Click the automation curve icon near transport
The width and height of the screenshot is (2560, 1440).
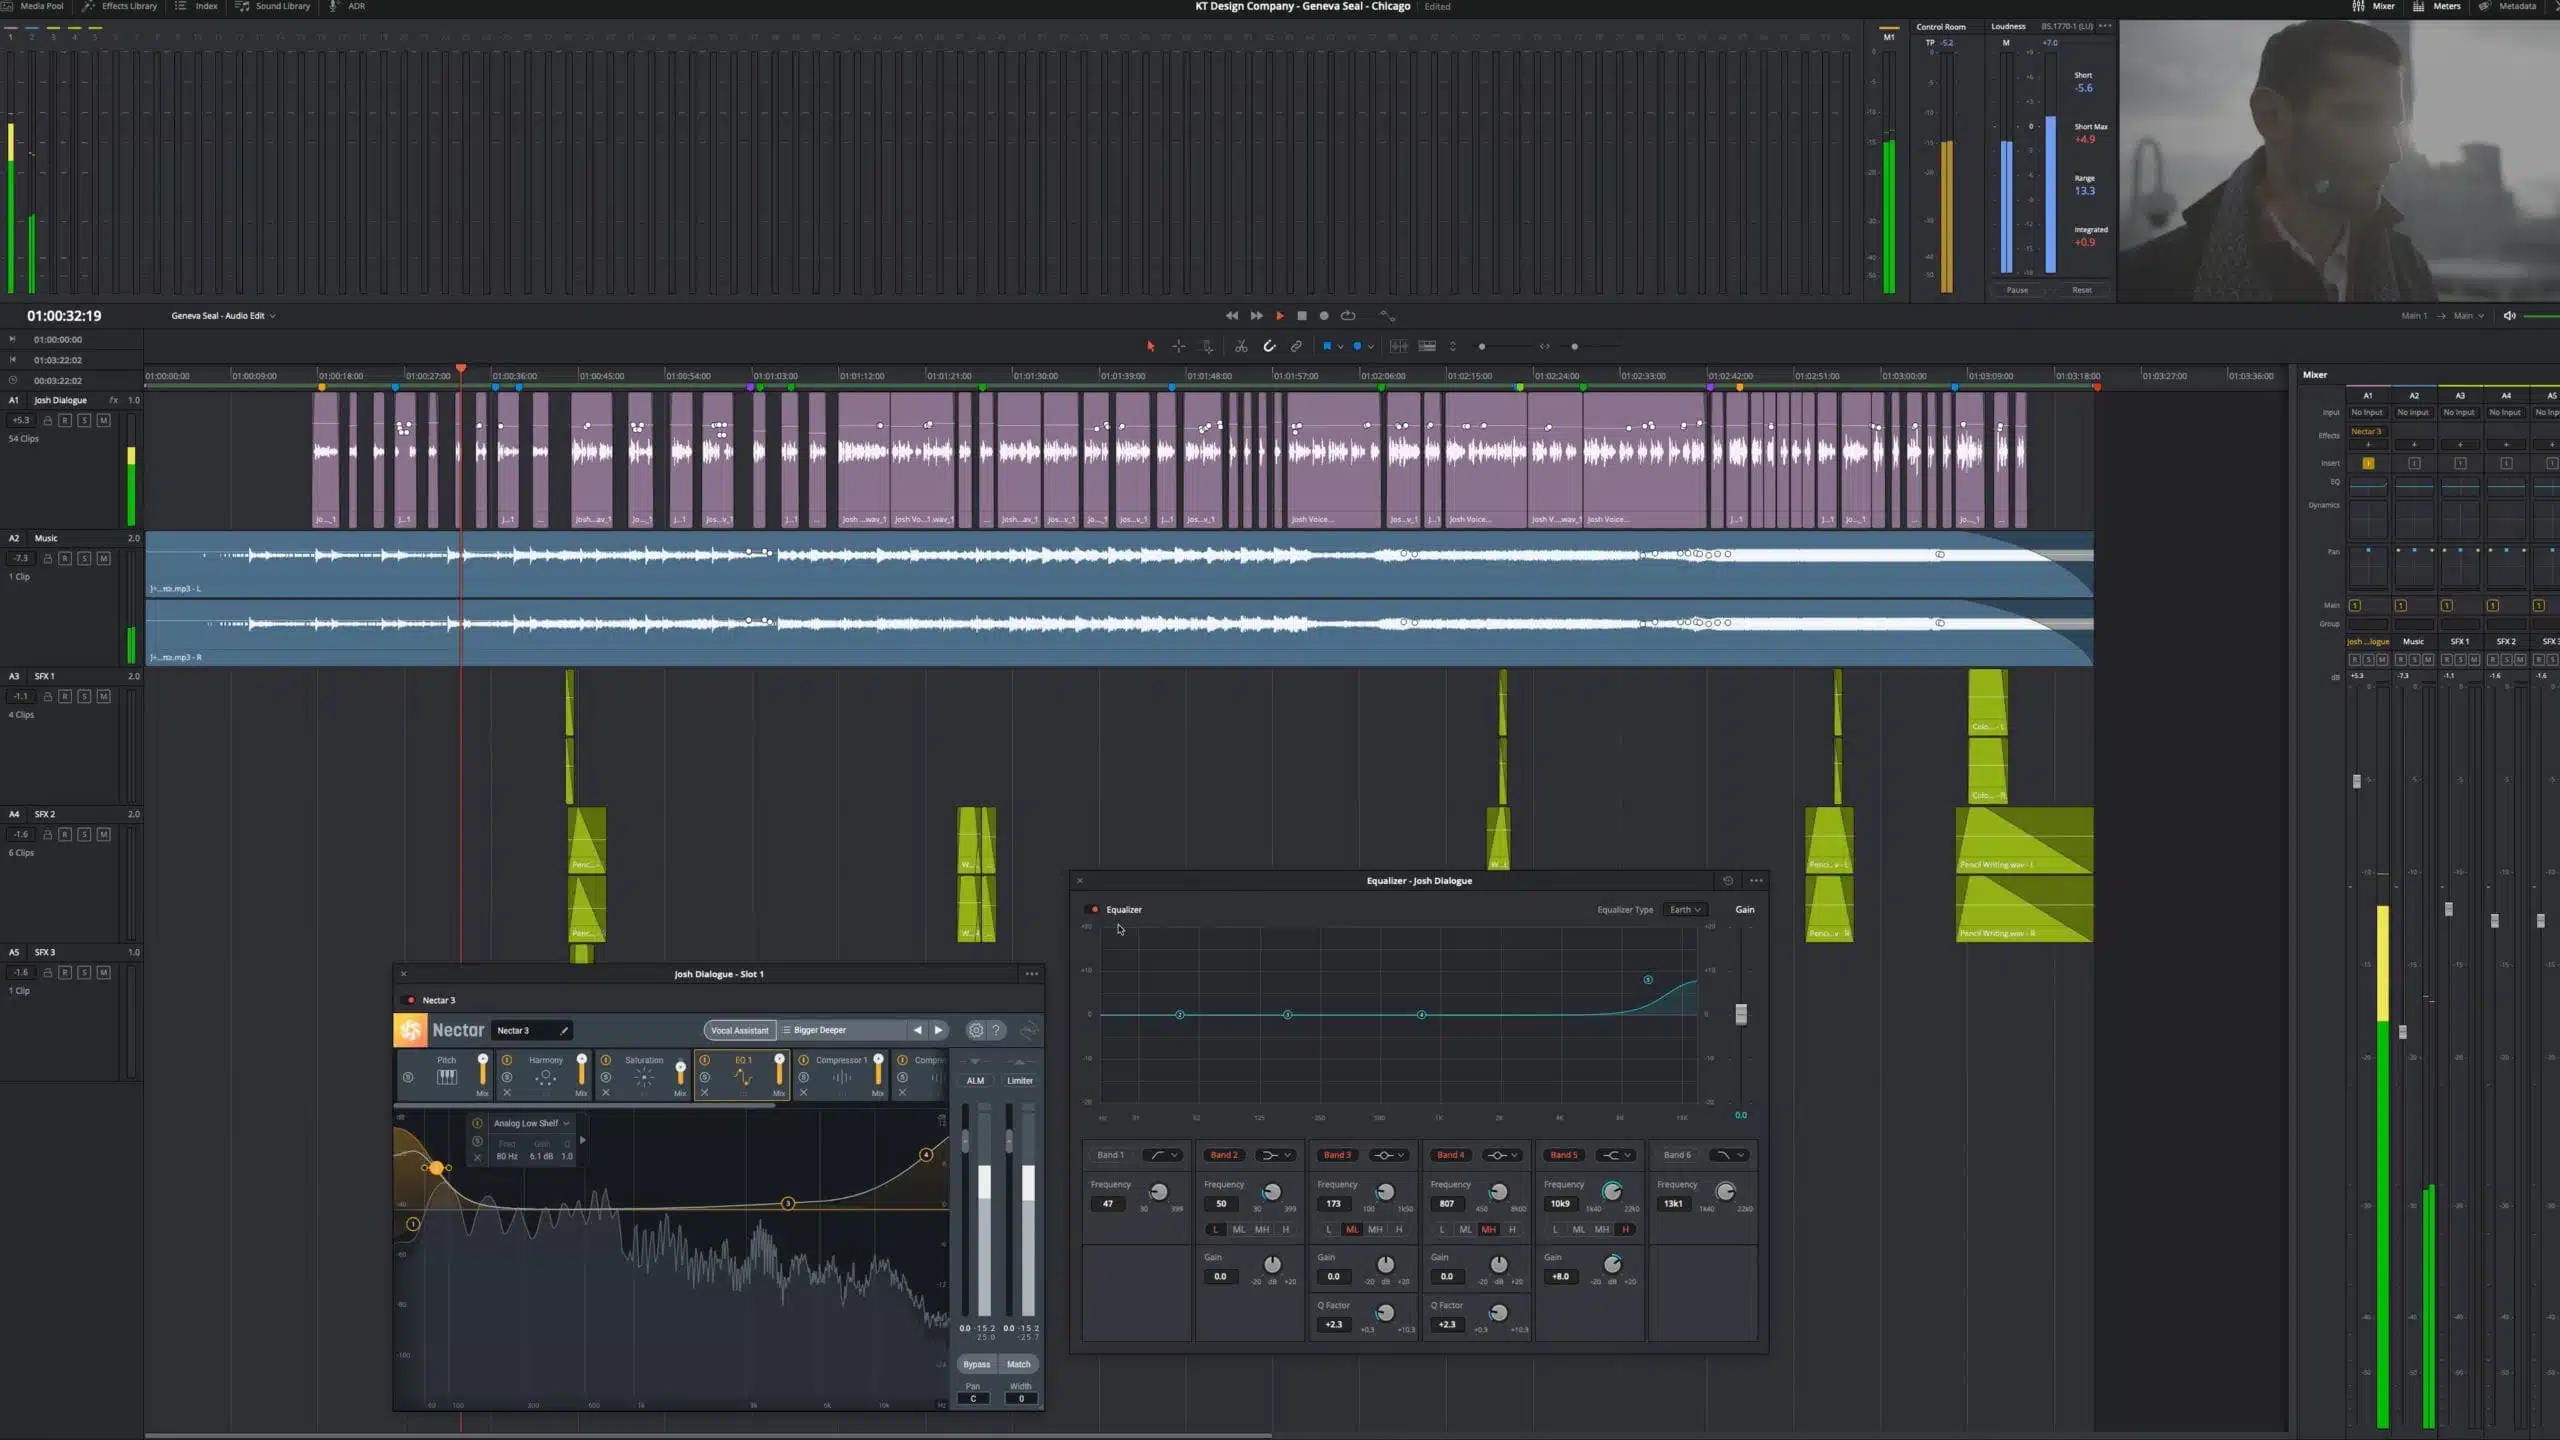tap(1387, 315)
